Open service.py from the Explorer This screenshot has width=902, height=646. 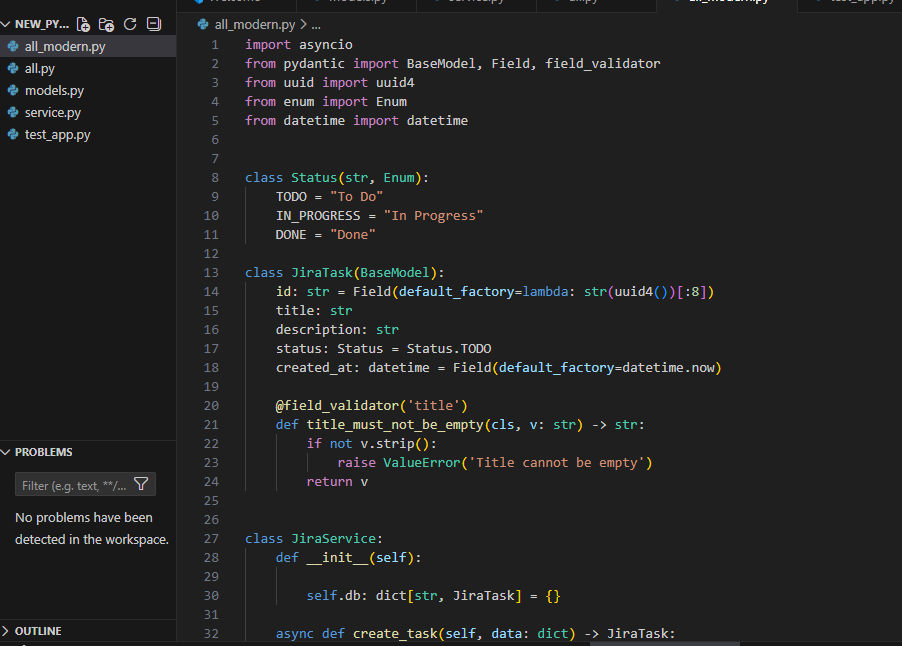point(53,112)
